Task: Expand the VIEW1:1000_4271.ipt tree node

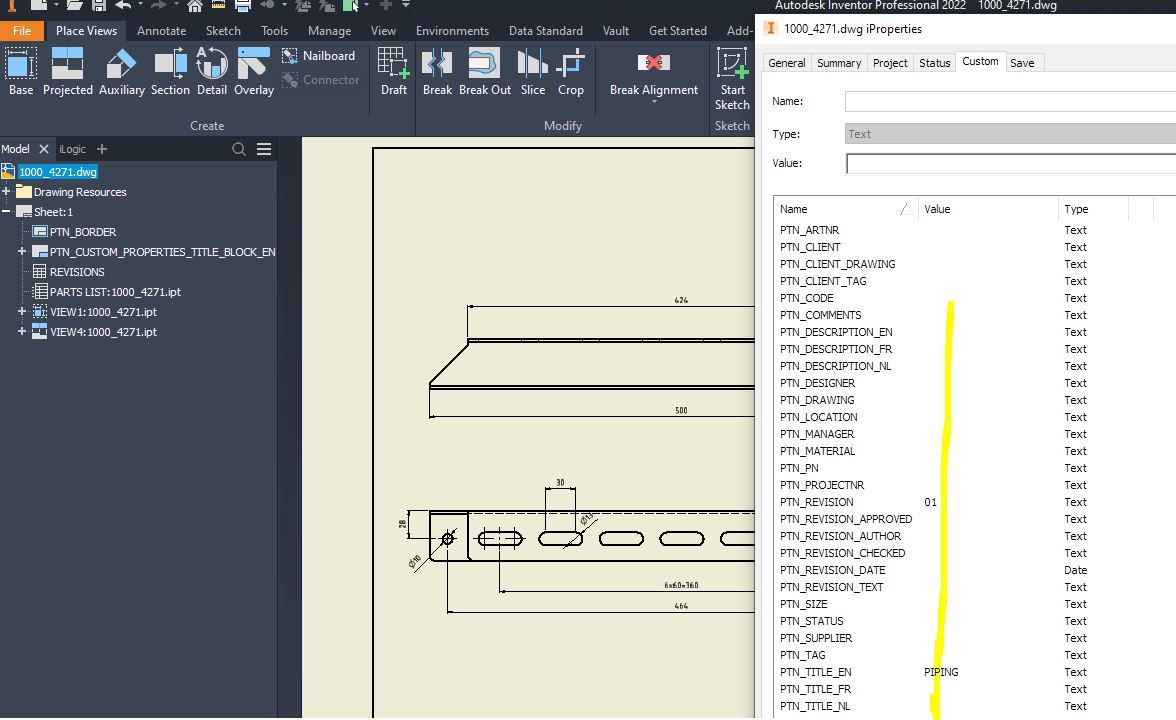Action: (x=21, y=311)
